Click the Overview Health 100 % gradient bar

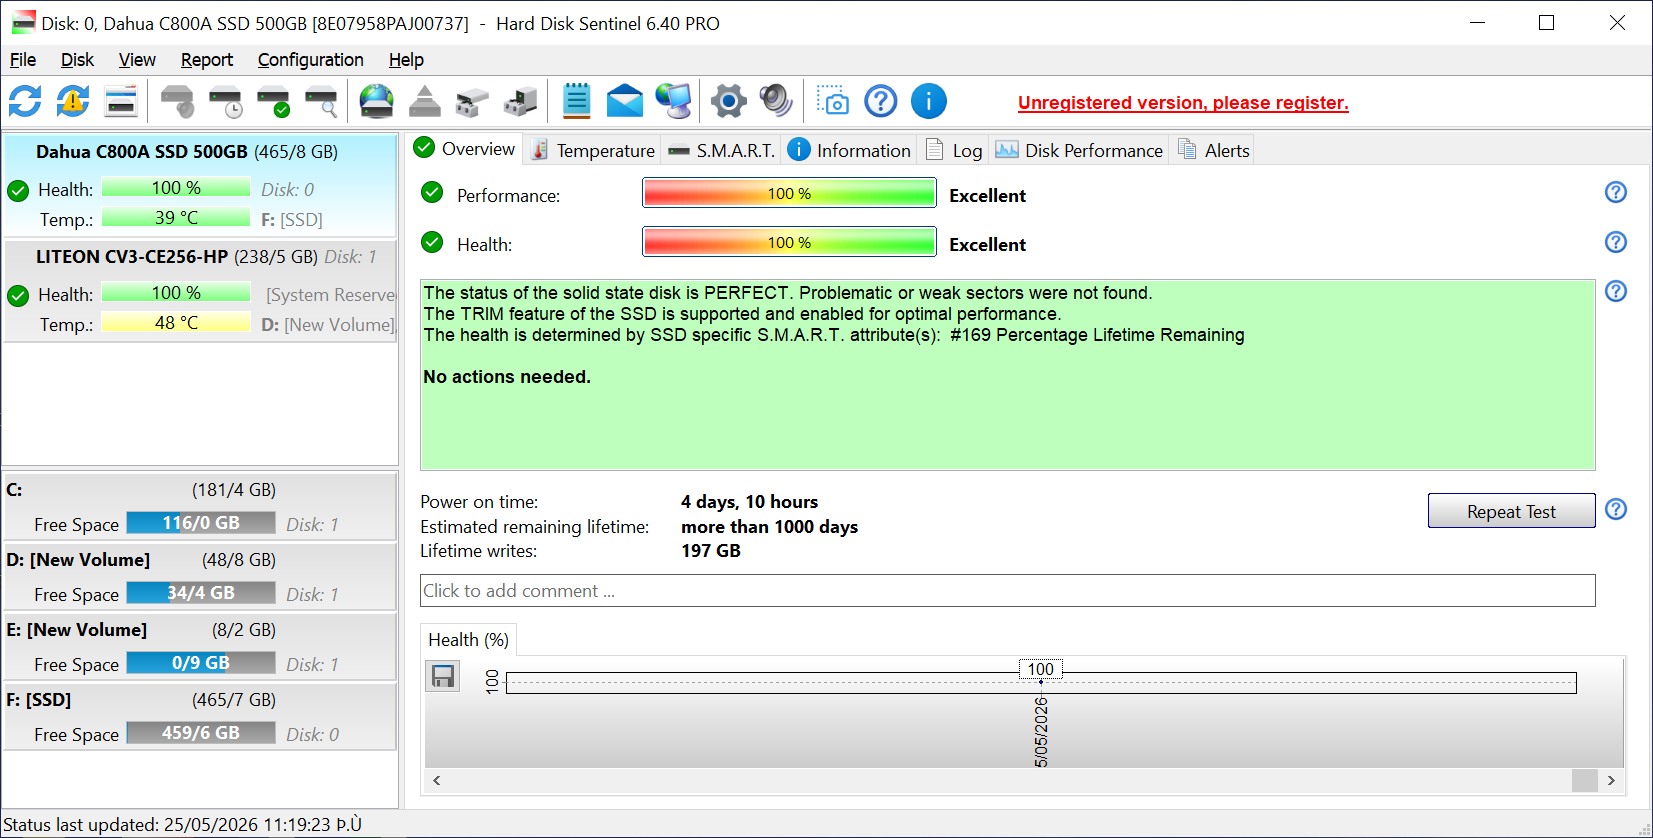tap(789, 242)
